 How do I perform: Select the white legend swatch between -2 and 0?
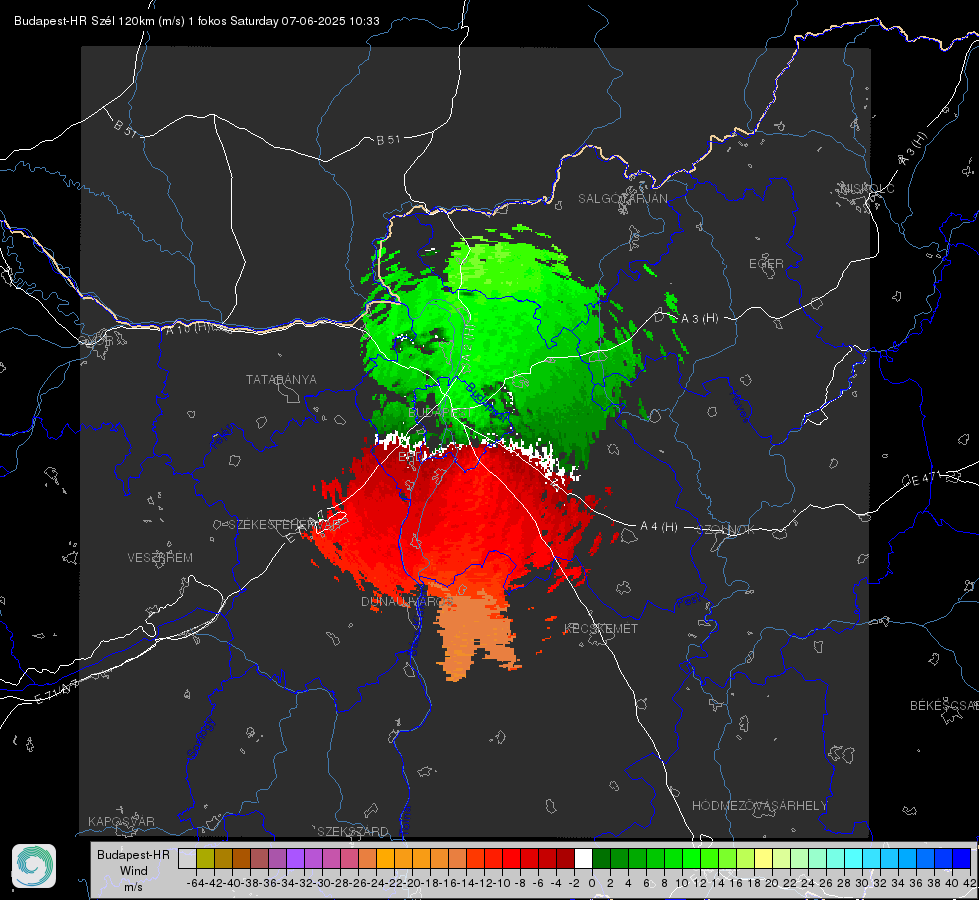pos(583,858)
